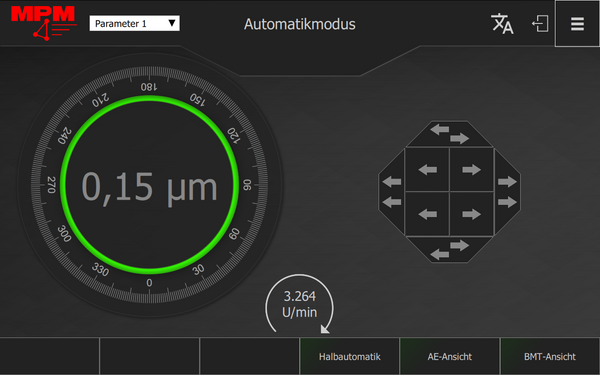
Task: Click right side double right arrows
Action: tap(507, 192)
